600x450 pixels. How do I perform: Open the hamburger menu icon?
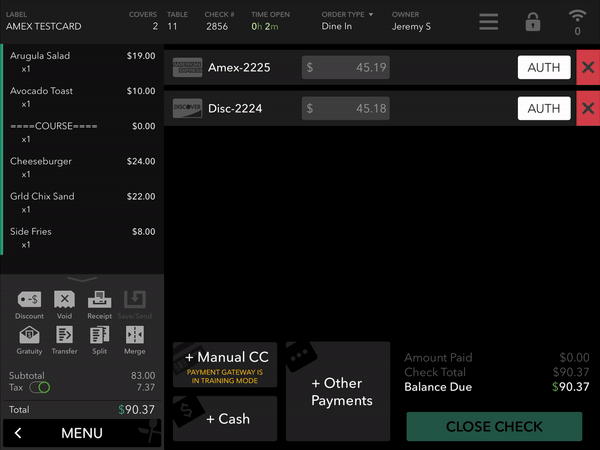489,22
